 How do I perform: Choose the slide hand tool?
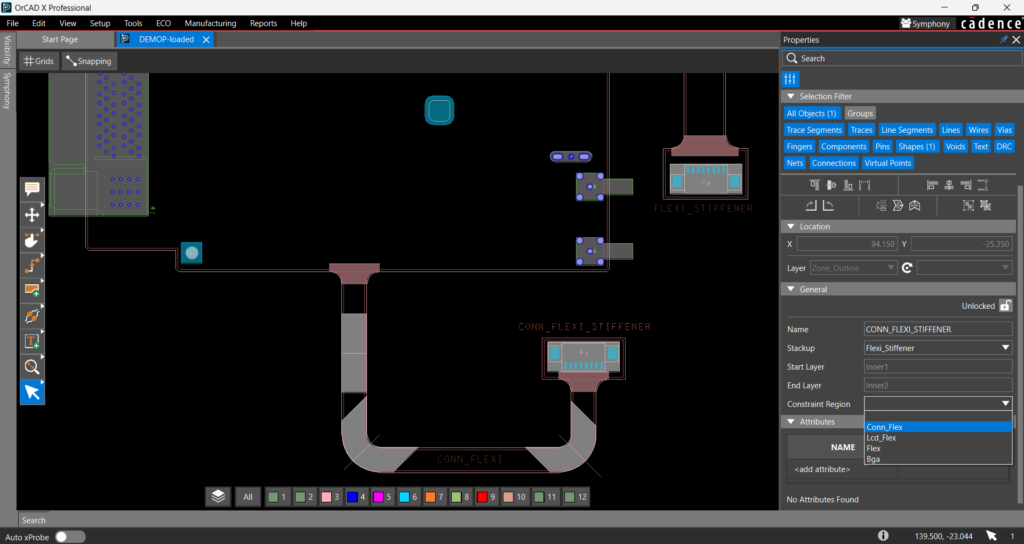coord(32,240)
